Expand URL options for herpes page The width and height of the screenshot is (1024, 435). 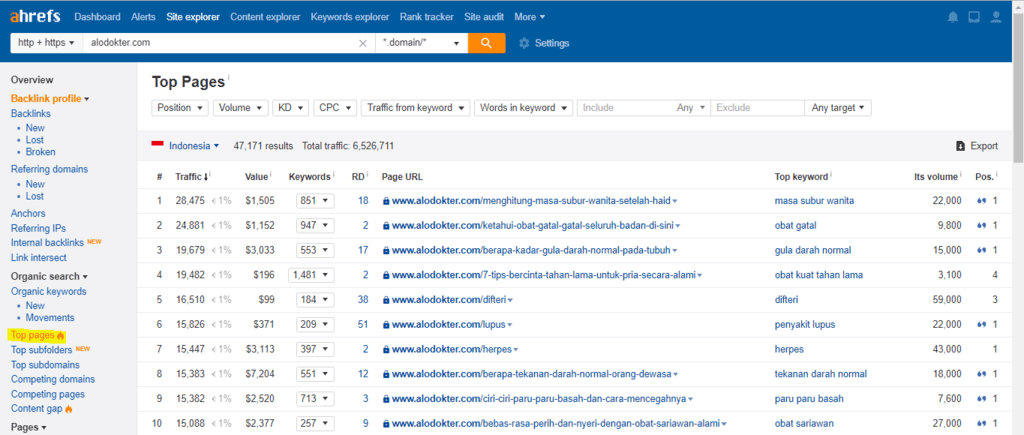(515, 349)
